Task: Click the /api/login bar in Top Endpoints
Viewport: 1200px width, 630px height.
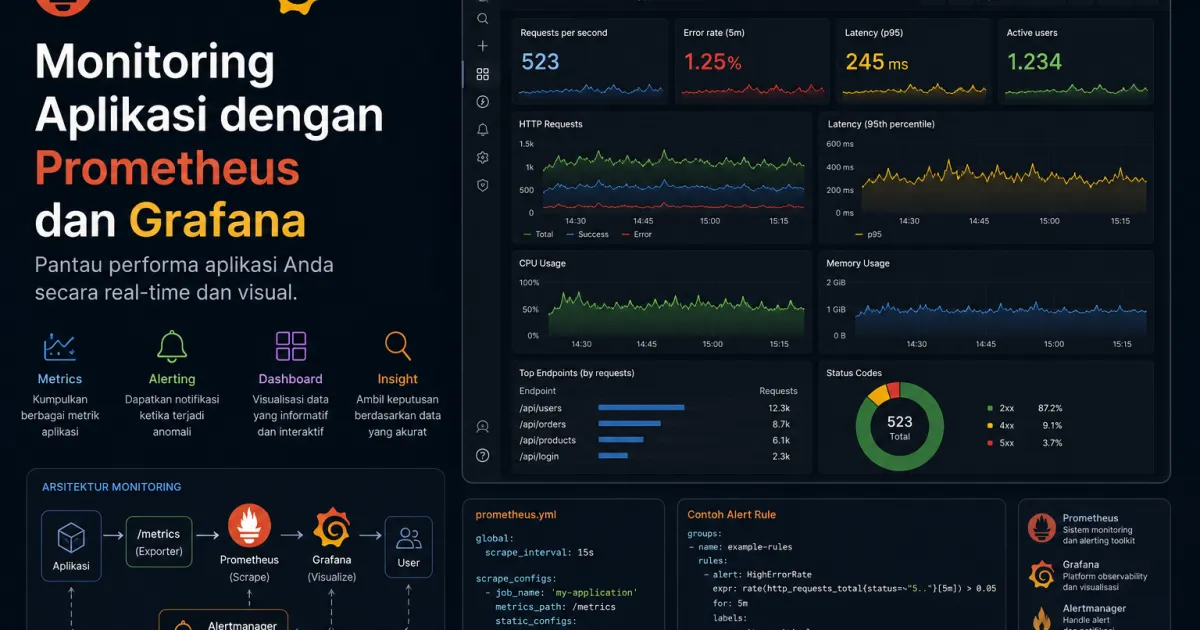Action: pyautogui.click(x=613, y=456)
